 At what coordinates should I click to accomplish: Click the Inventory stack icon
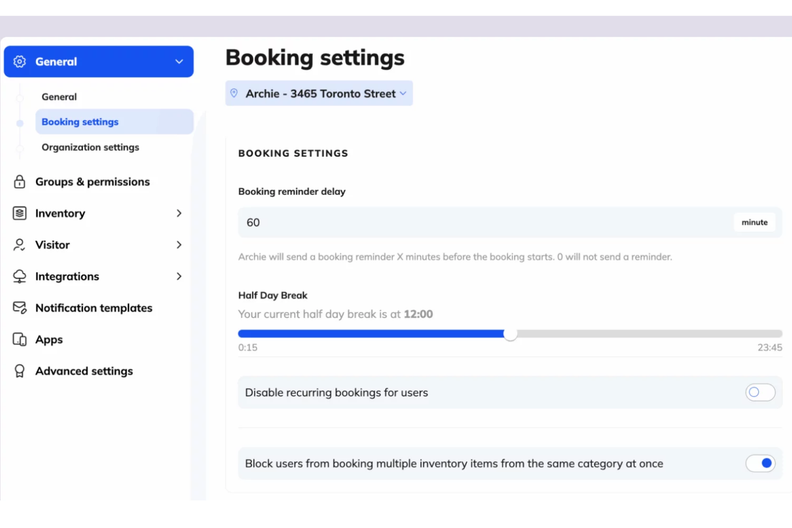coord(19,213)
